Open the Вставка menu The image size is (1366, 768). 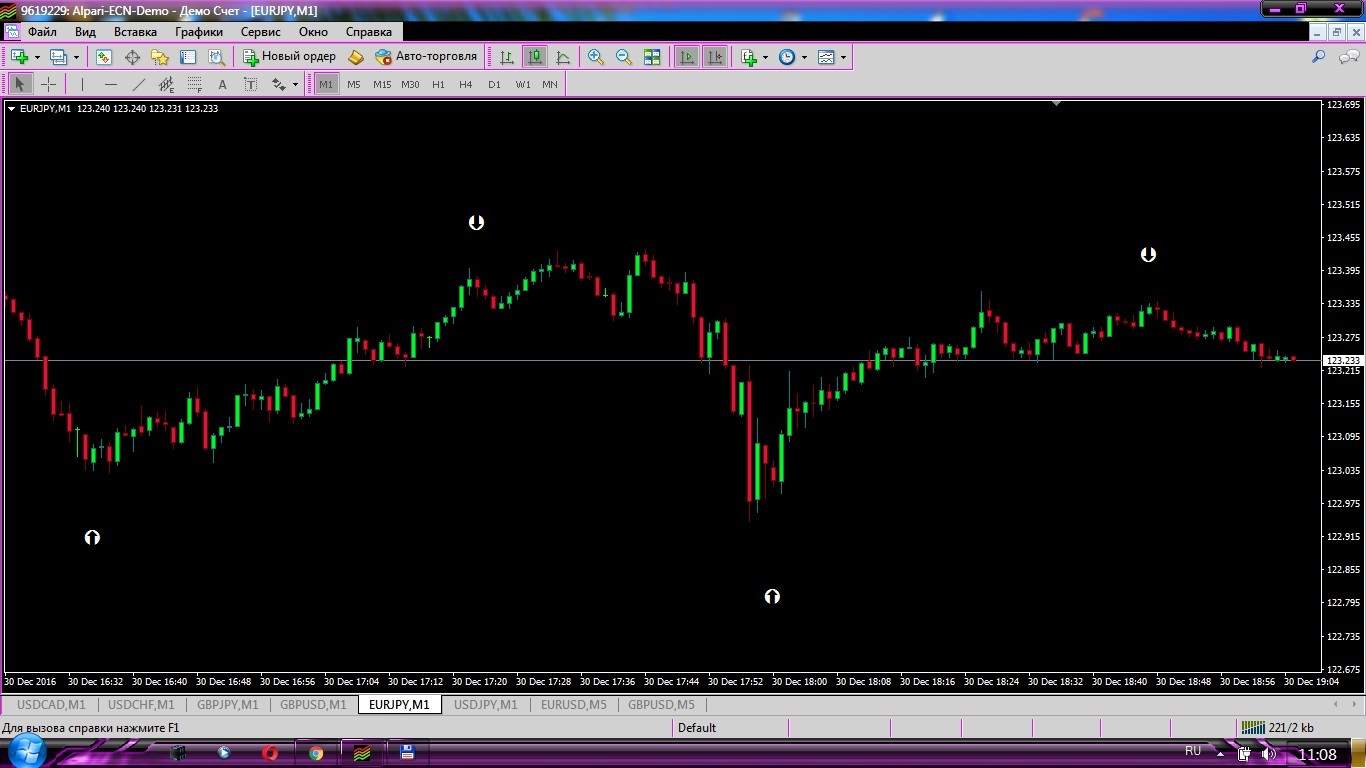click(135, 32)
